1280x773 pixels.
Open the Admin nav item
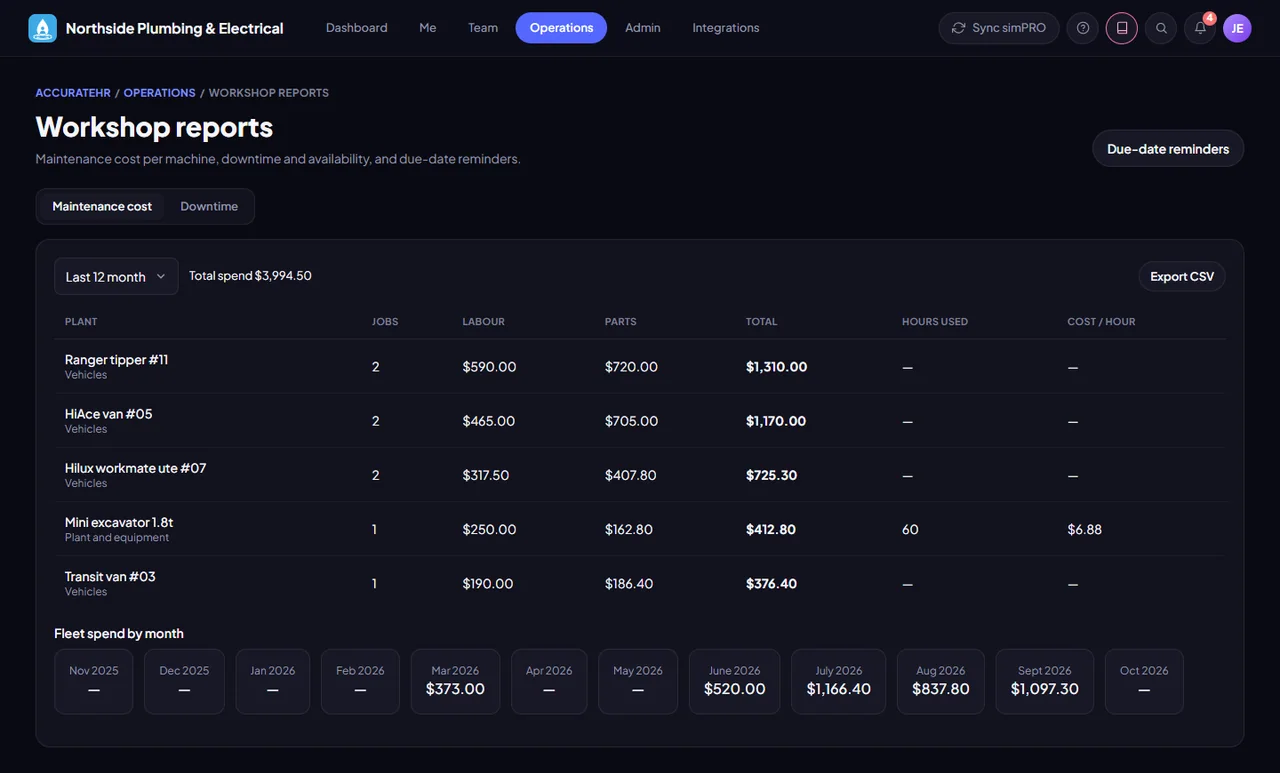tap(643, 28)
